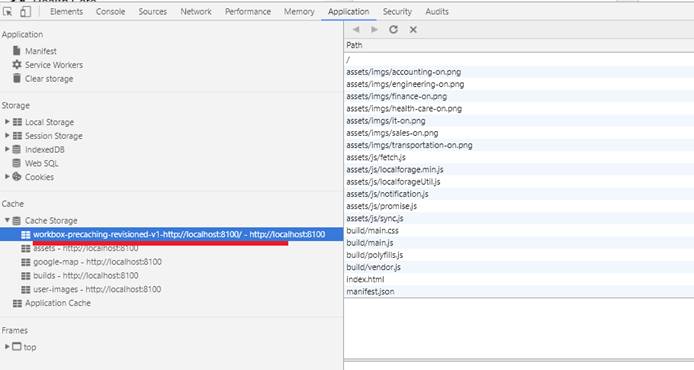Select the top frame icon
Image resolution: width=694 pixels, height=370 pixels.
click(17, 347)
